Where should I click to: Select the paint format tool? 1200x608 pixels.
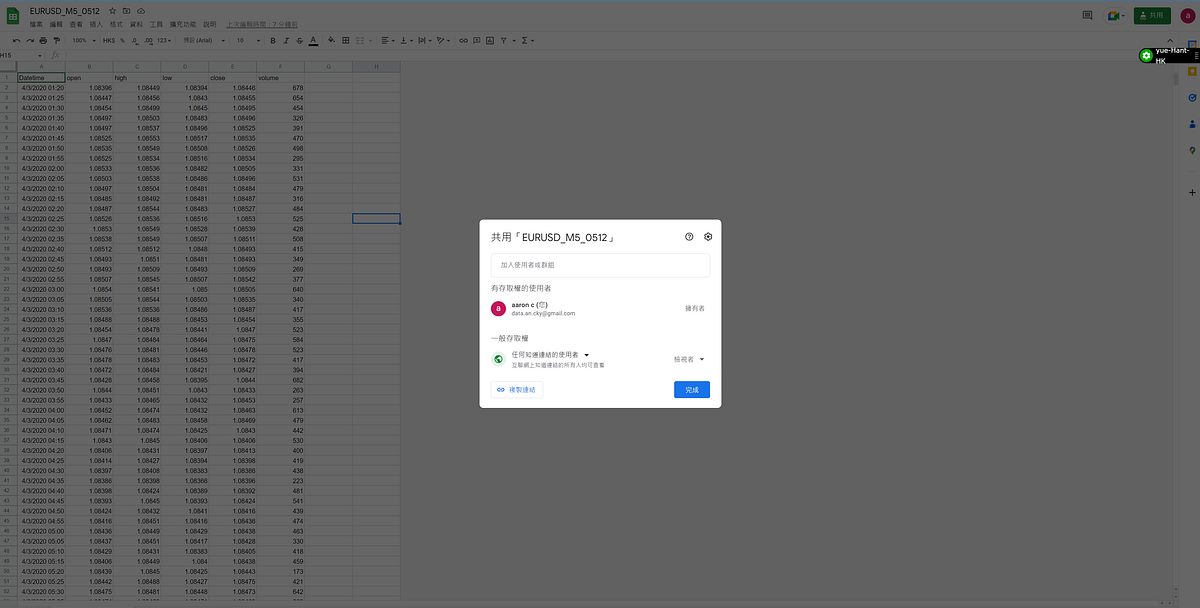click(58, 40)
